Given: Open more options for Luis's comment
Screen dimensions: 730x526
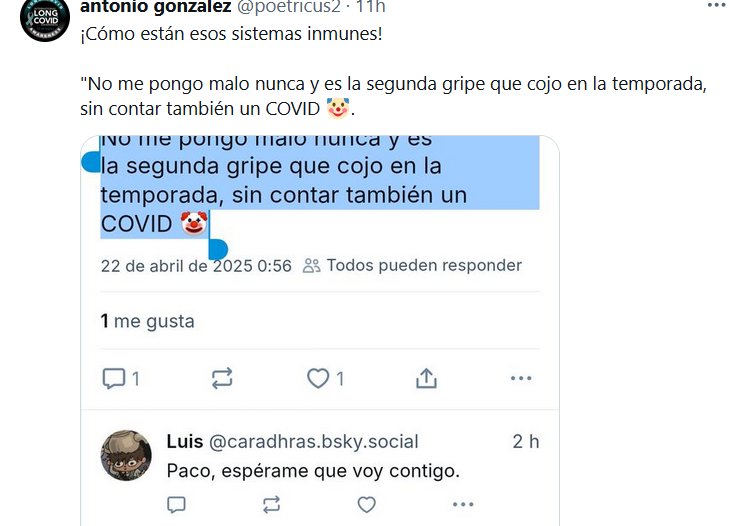Looking at the screenshot, I should tap(463, 504).
